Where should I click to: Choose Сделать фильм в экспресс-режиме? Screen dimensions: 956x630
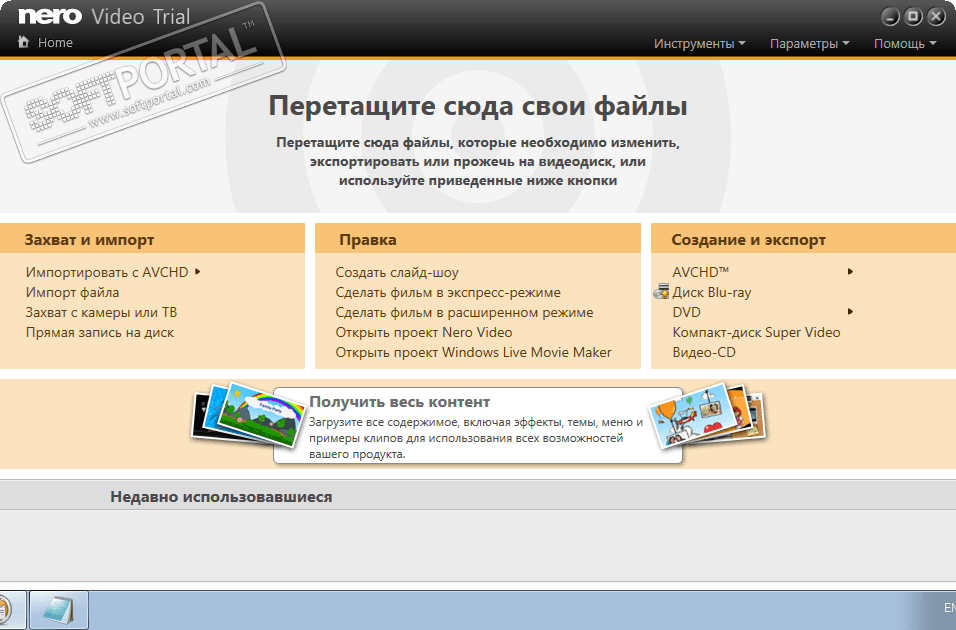pos(448,292)
